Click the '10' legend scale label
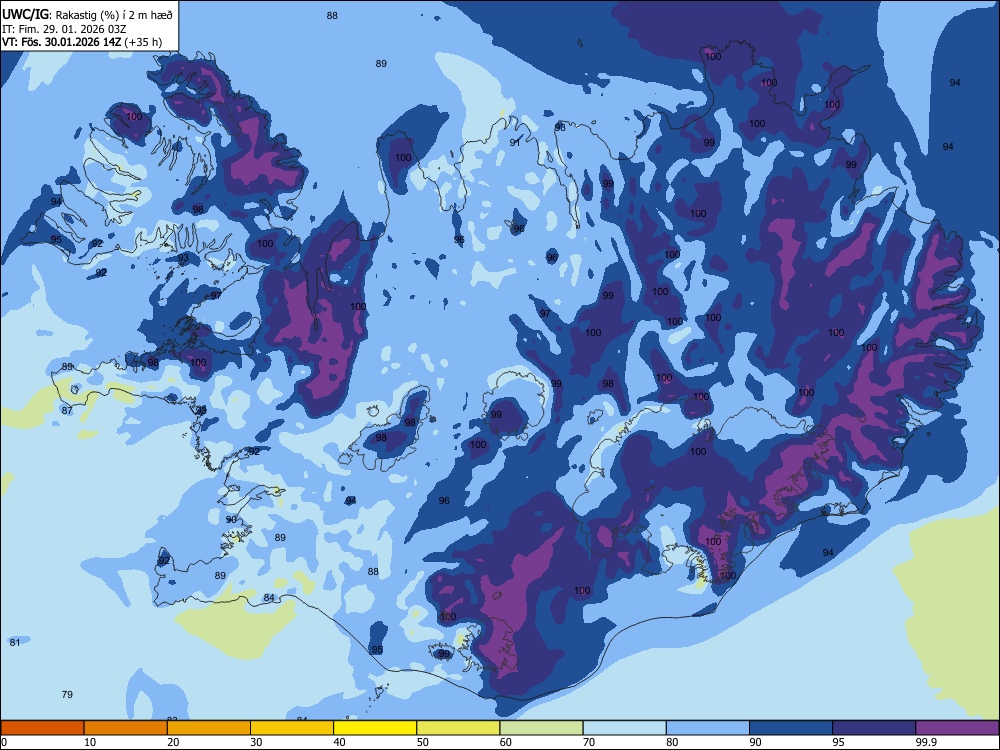The height and width of the screenshot is (750, 1000). pos(90,742)
